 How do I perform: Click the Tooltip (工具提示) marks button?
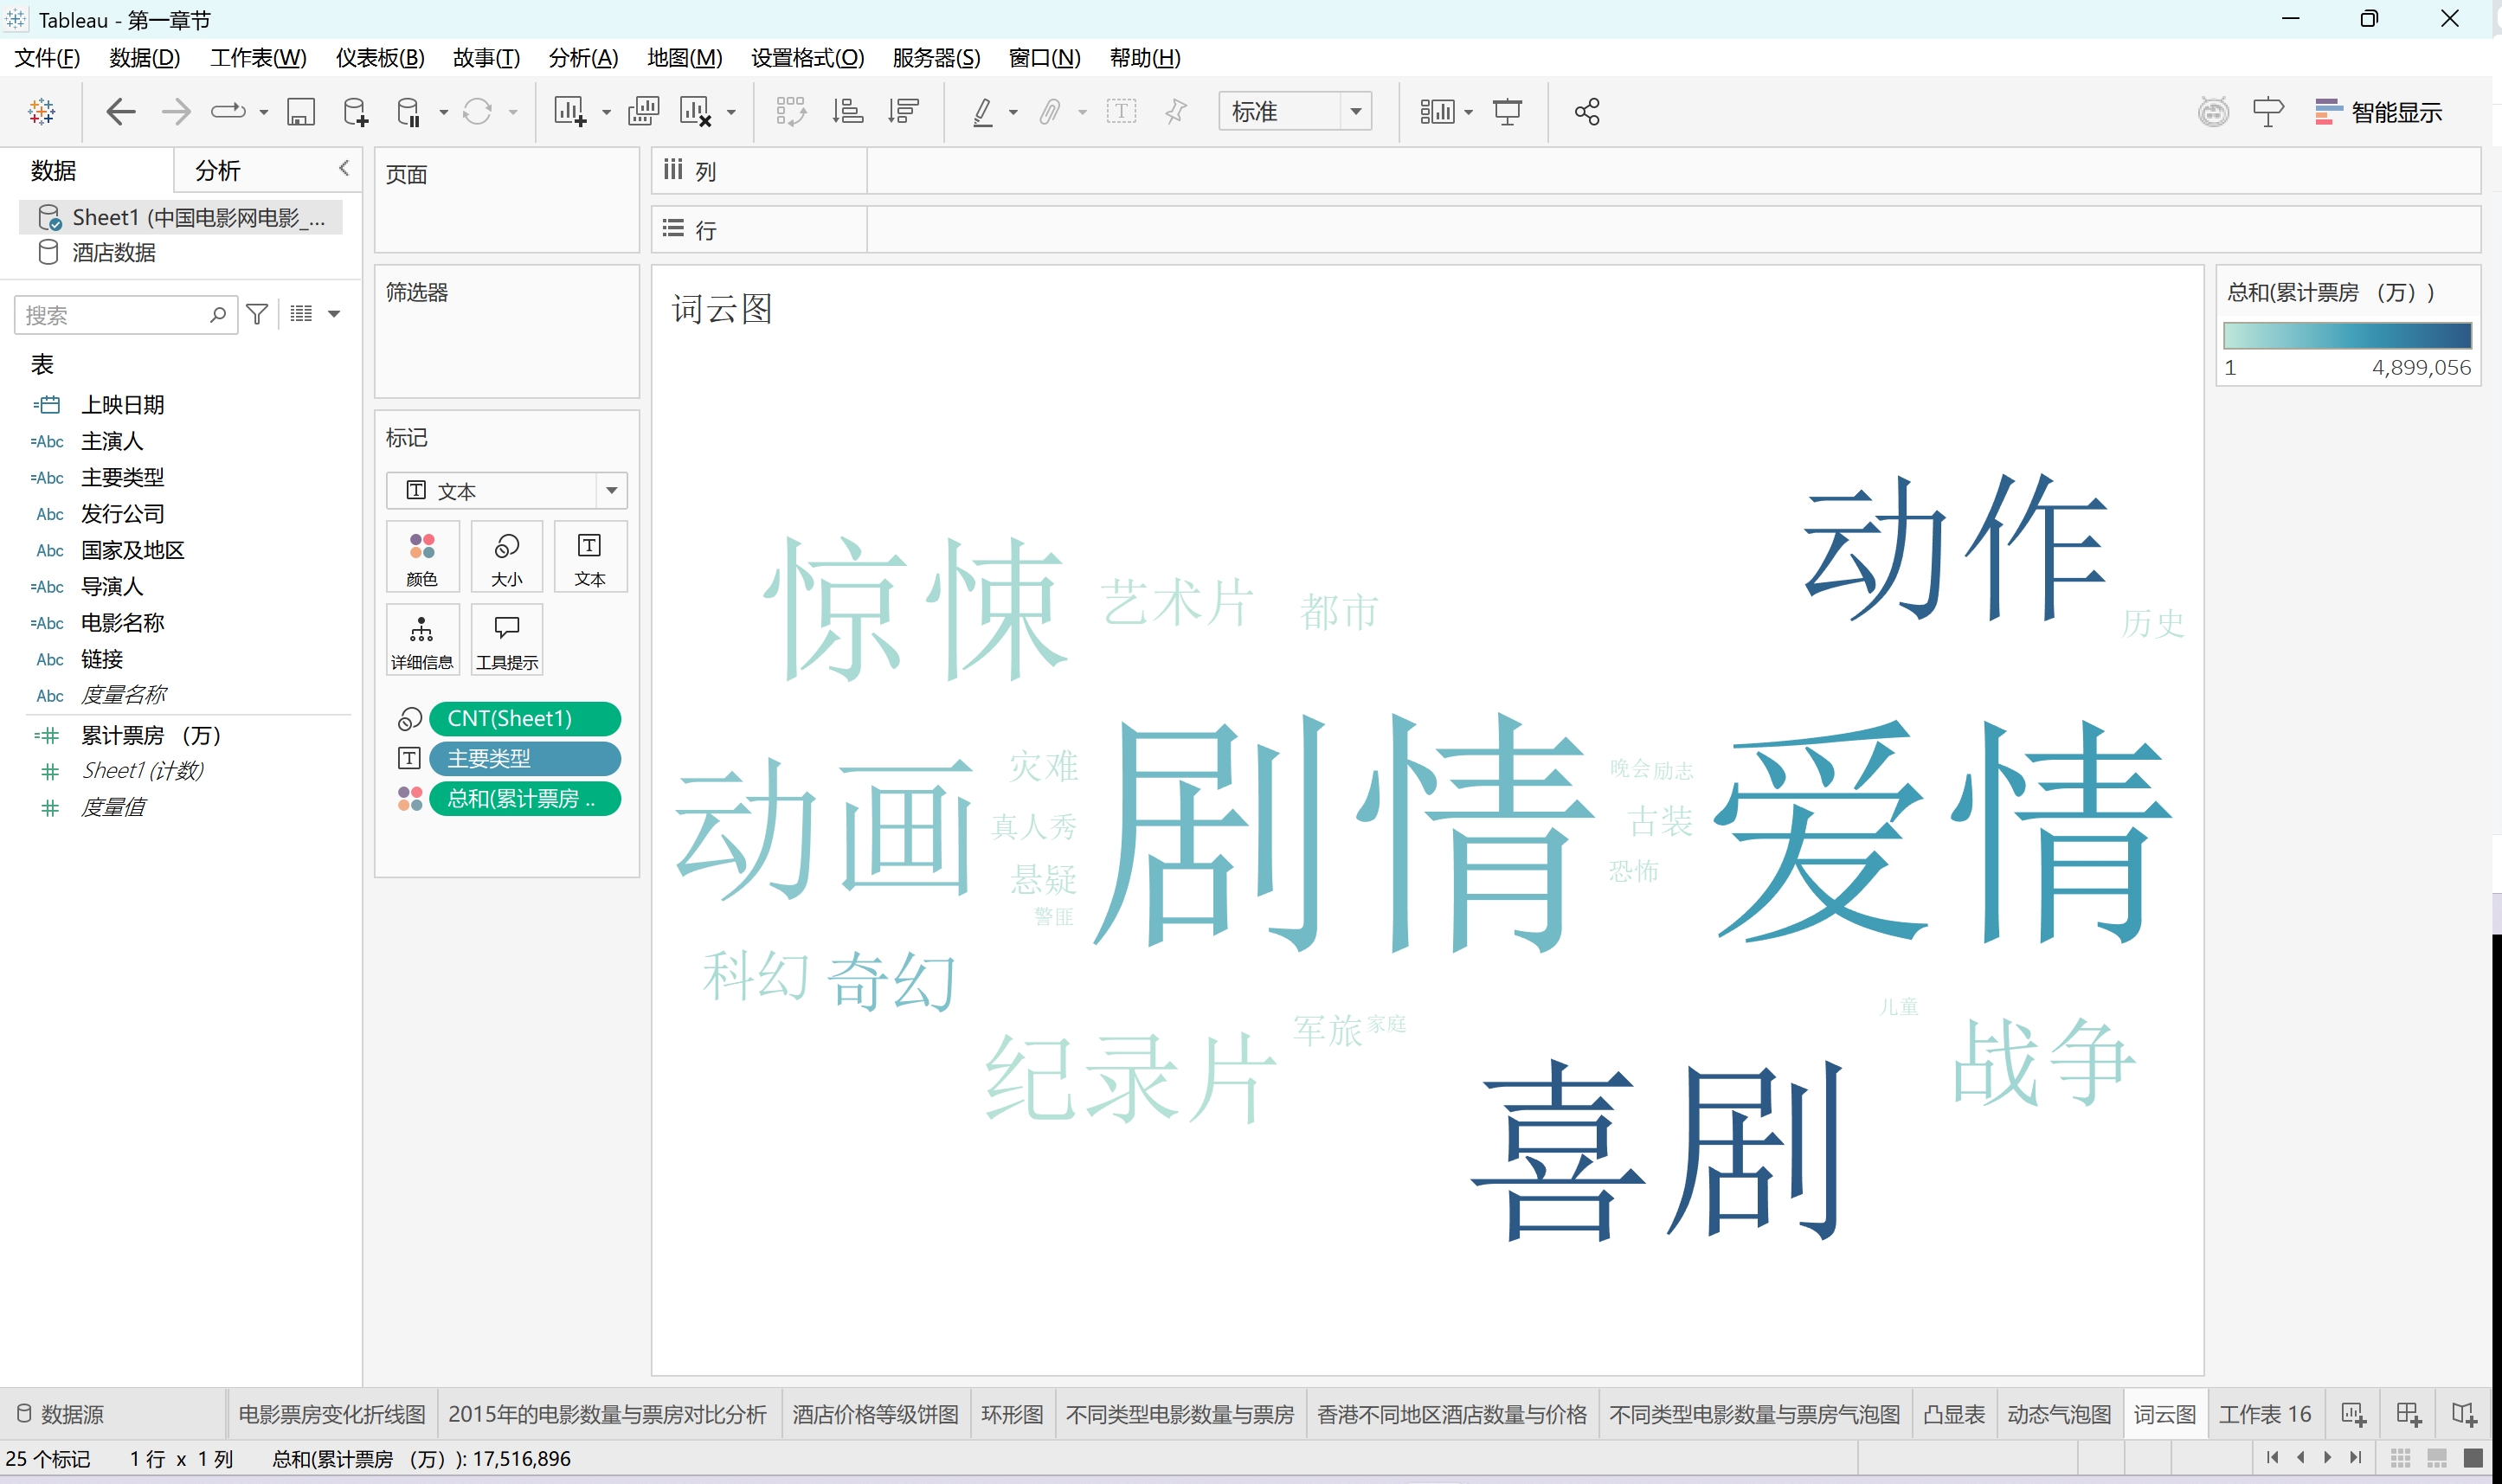coord(507,640)
